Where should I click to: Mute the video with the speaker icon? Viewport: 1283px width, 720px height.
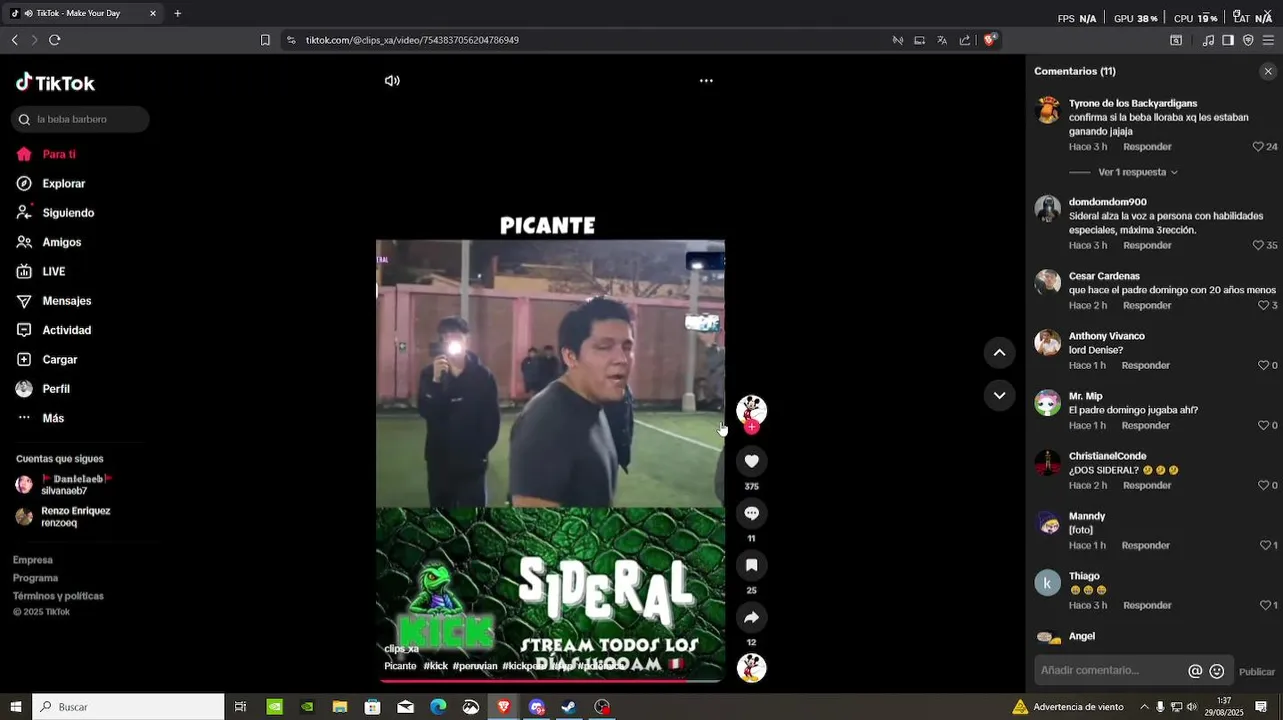tap(392, 81)
